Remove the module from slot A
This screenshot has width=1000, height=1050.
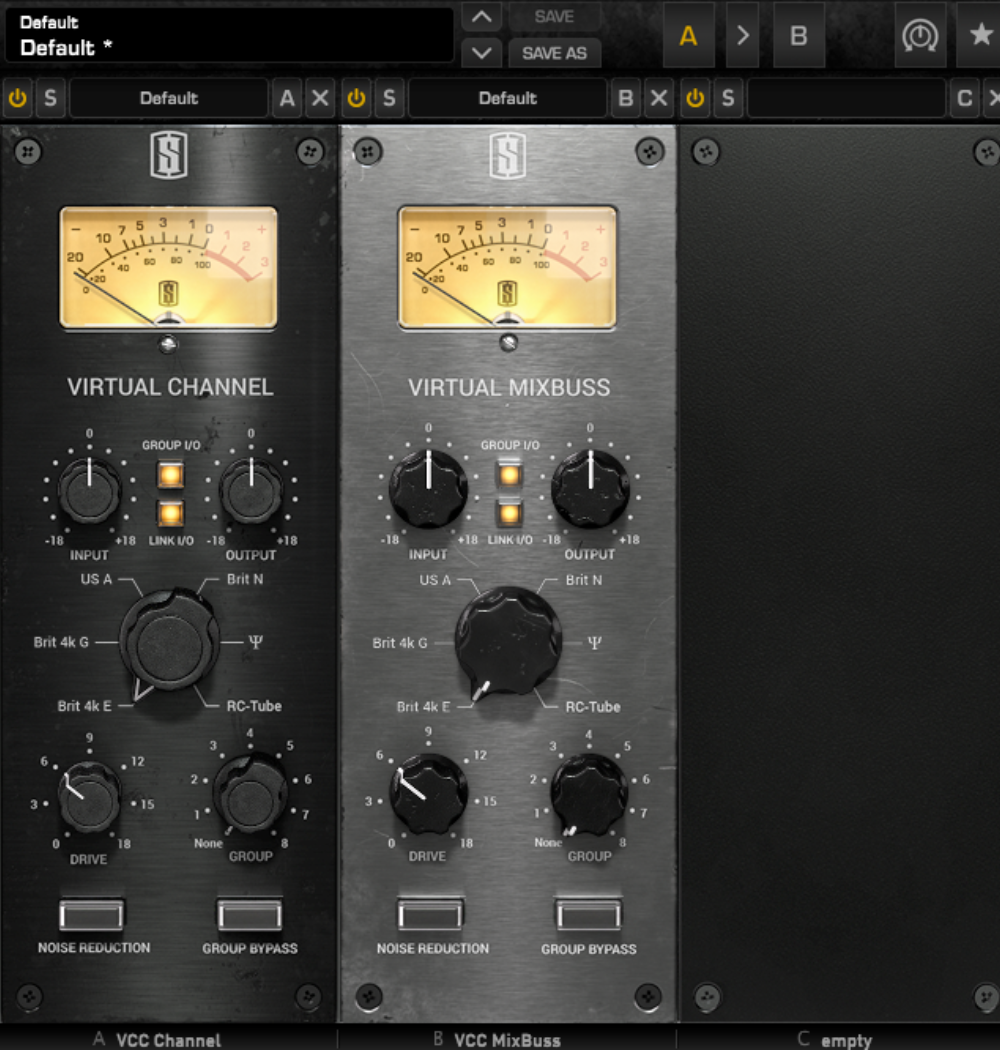pyautogui.click(x=321, y=98)
